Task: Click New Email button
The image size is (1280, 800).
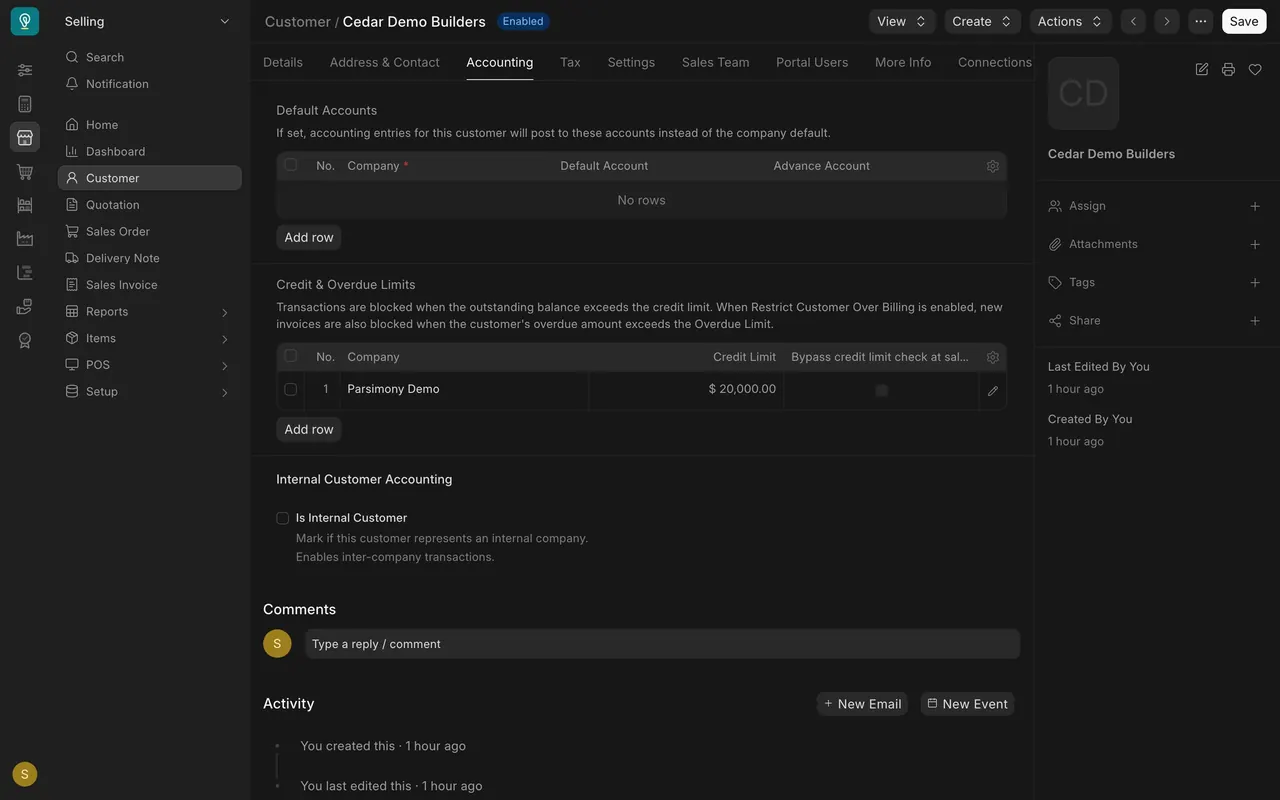Action: pos(862,704)
